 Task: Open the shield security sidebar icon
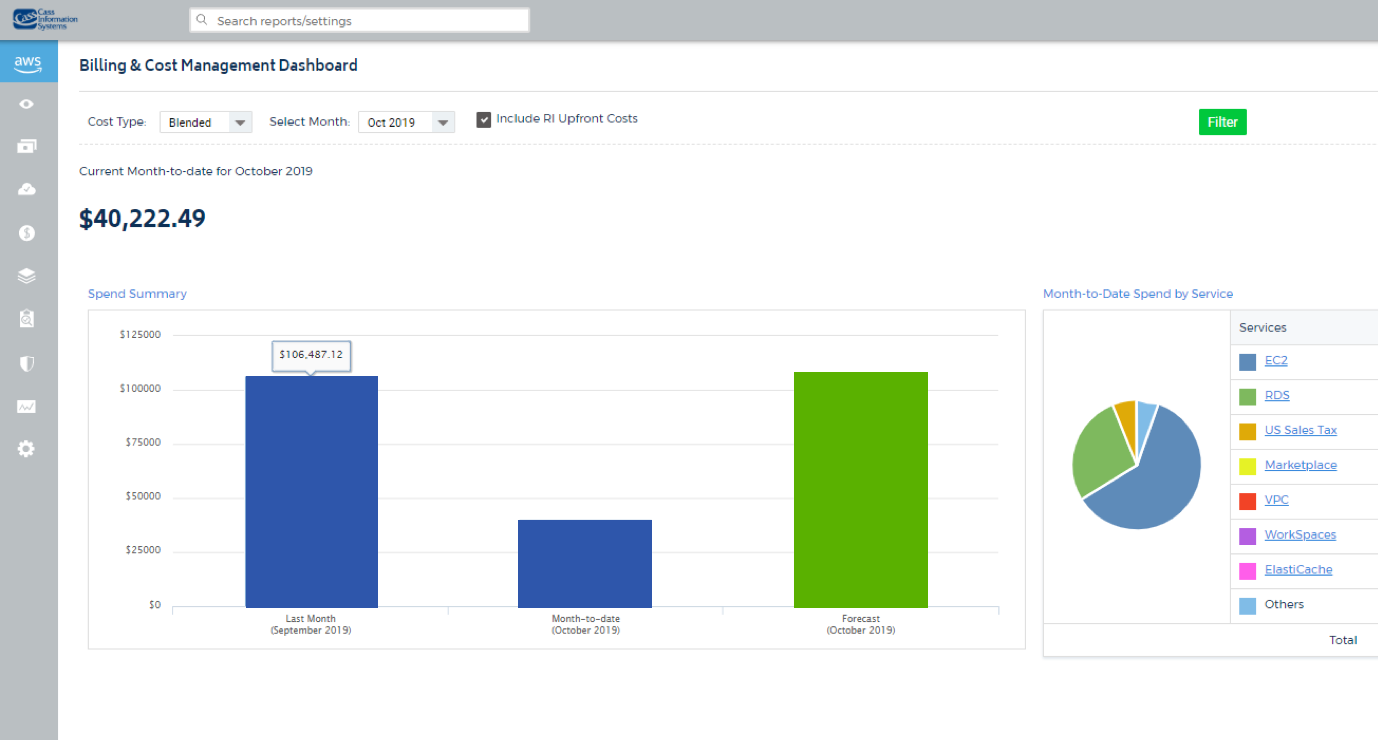pyautogui.click(x=27, y=363)
